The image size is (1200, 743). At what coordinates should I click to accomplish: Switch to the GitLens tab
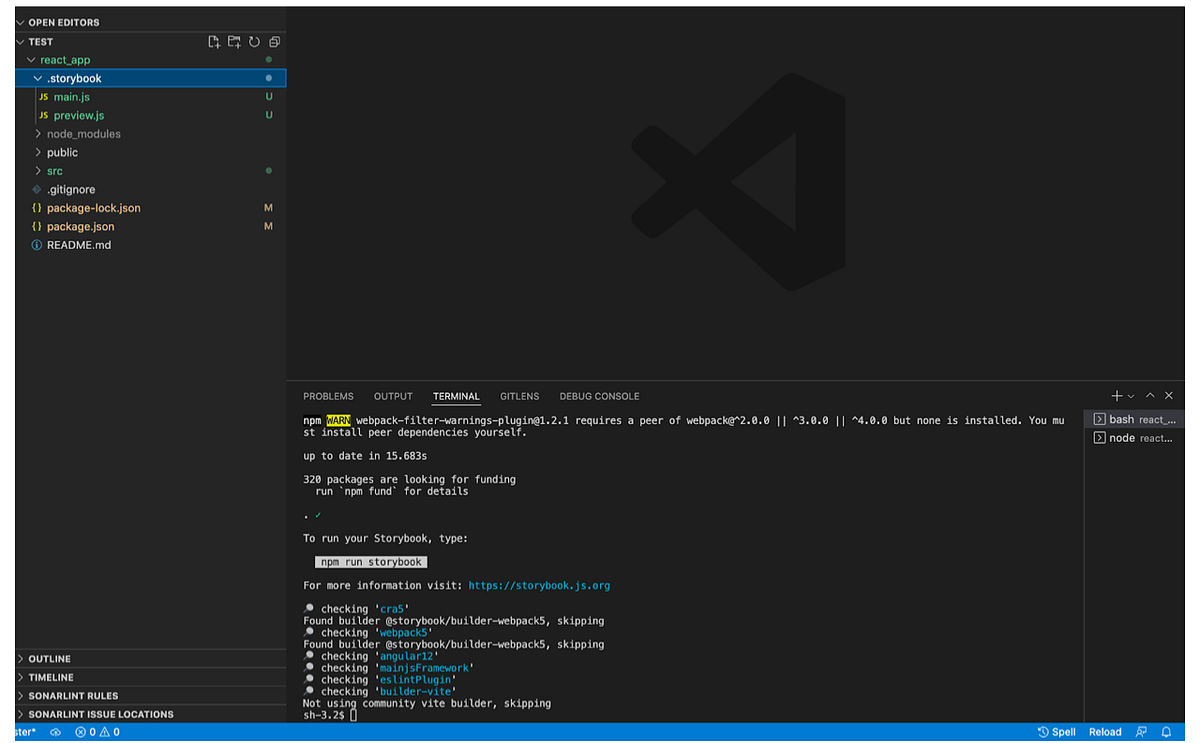(x=519, y=397)
